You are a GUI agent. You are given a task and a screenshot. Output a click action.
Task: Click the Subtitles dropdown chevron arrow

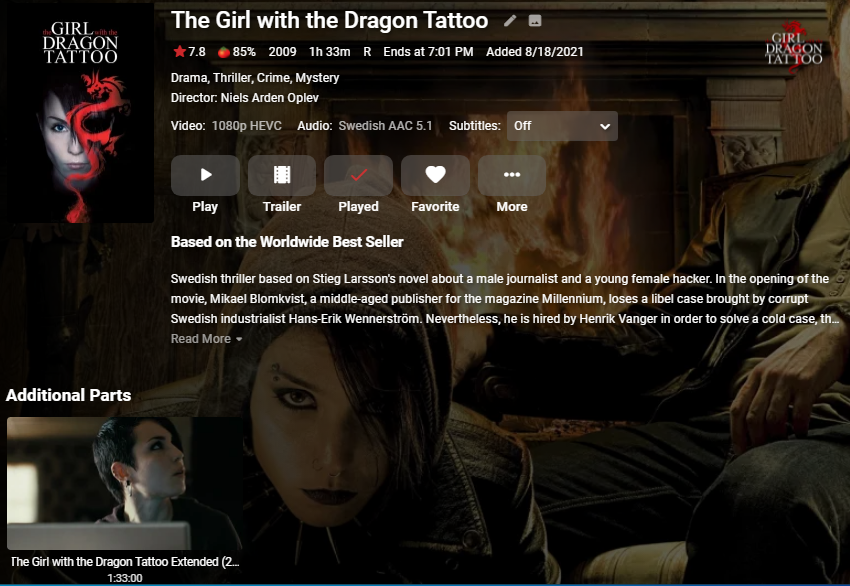605,126
